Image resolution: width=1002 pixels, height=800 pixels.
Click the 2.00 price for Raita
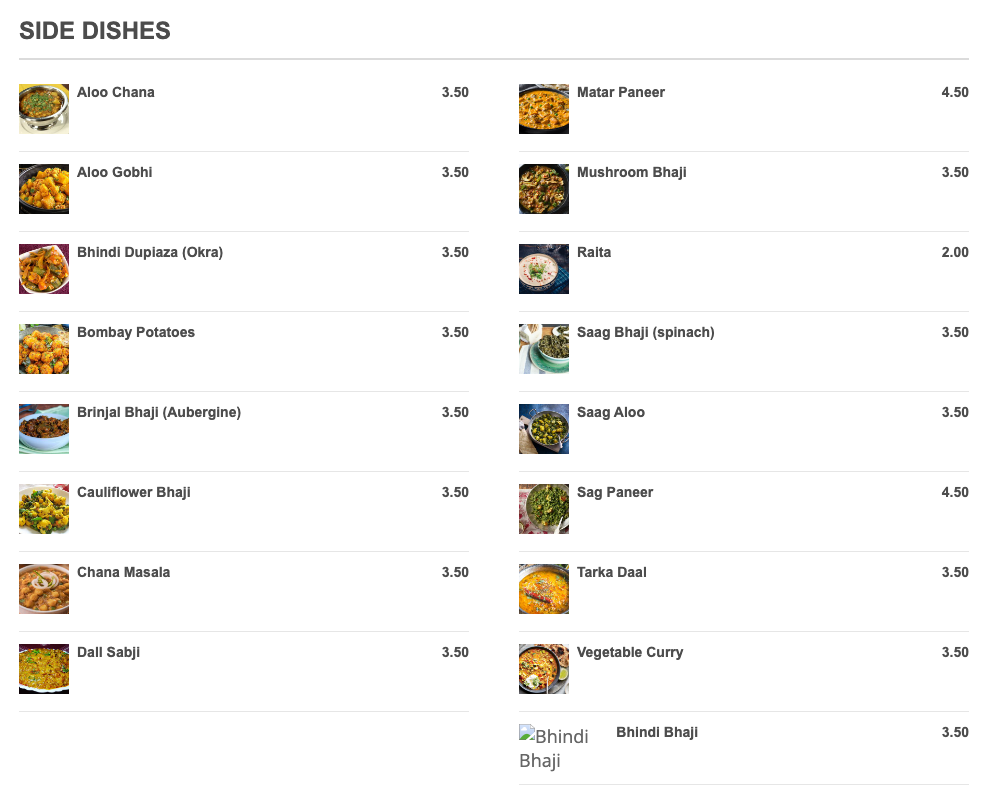955,252
